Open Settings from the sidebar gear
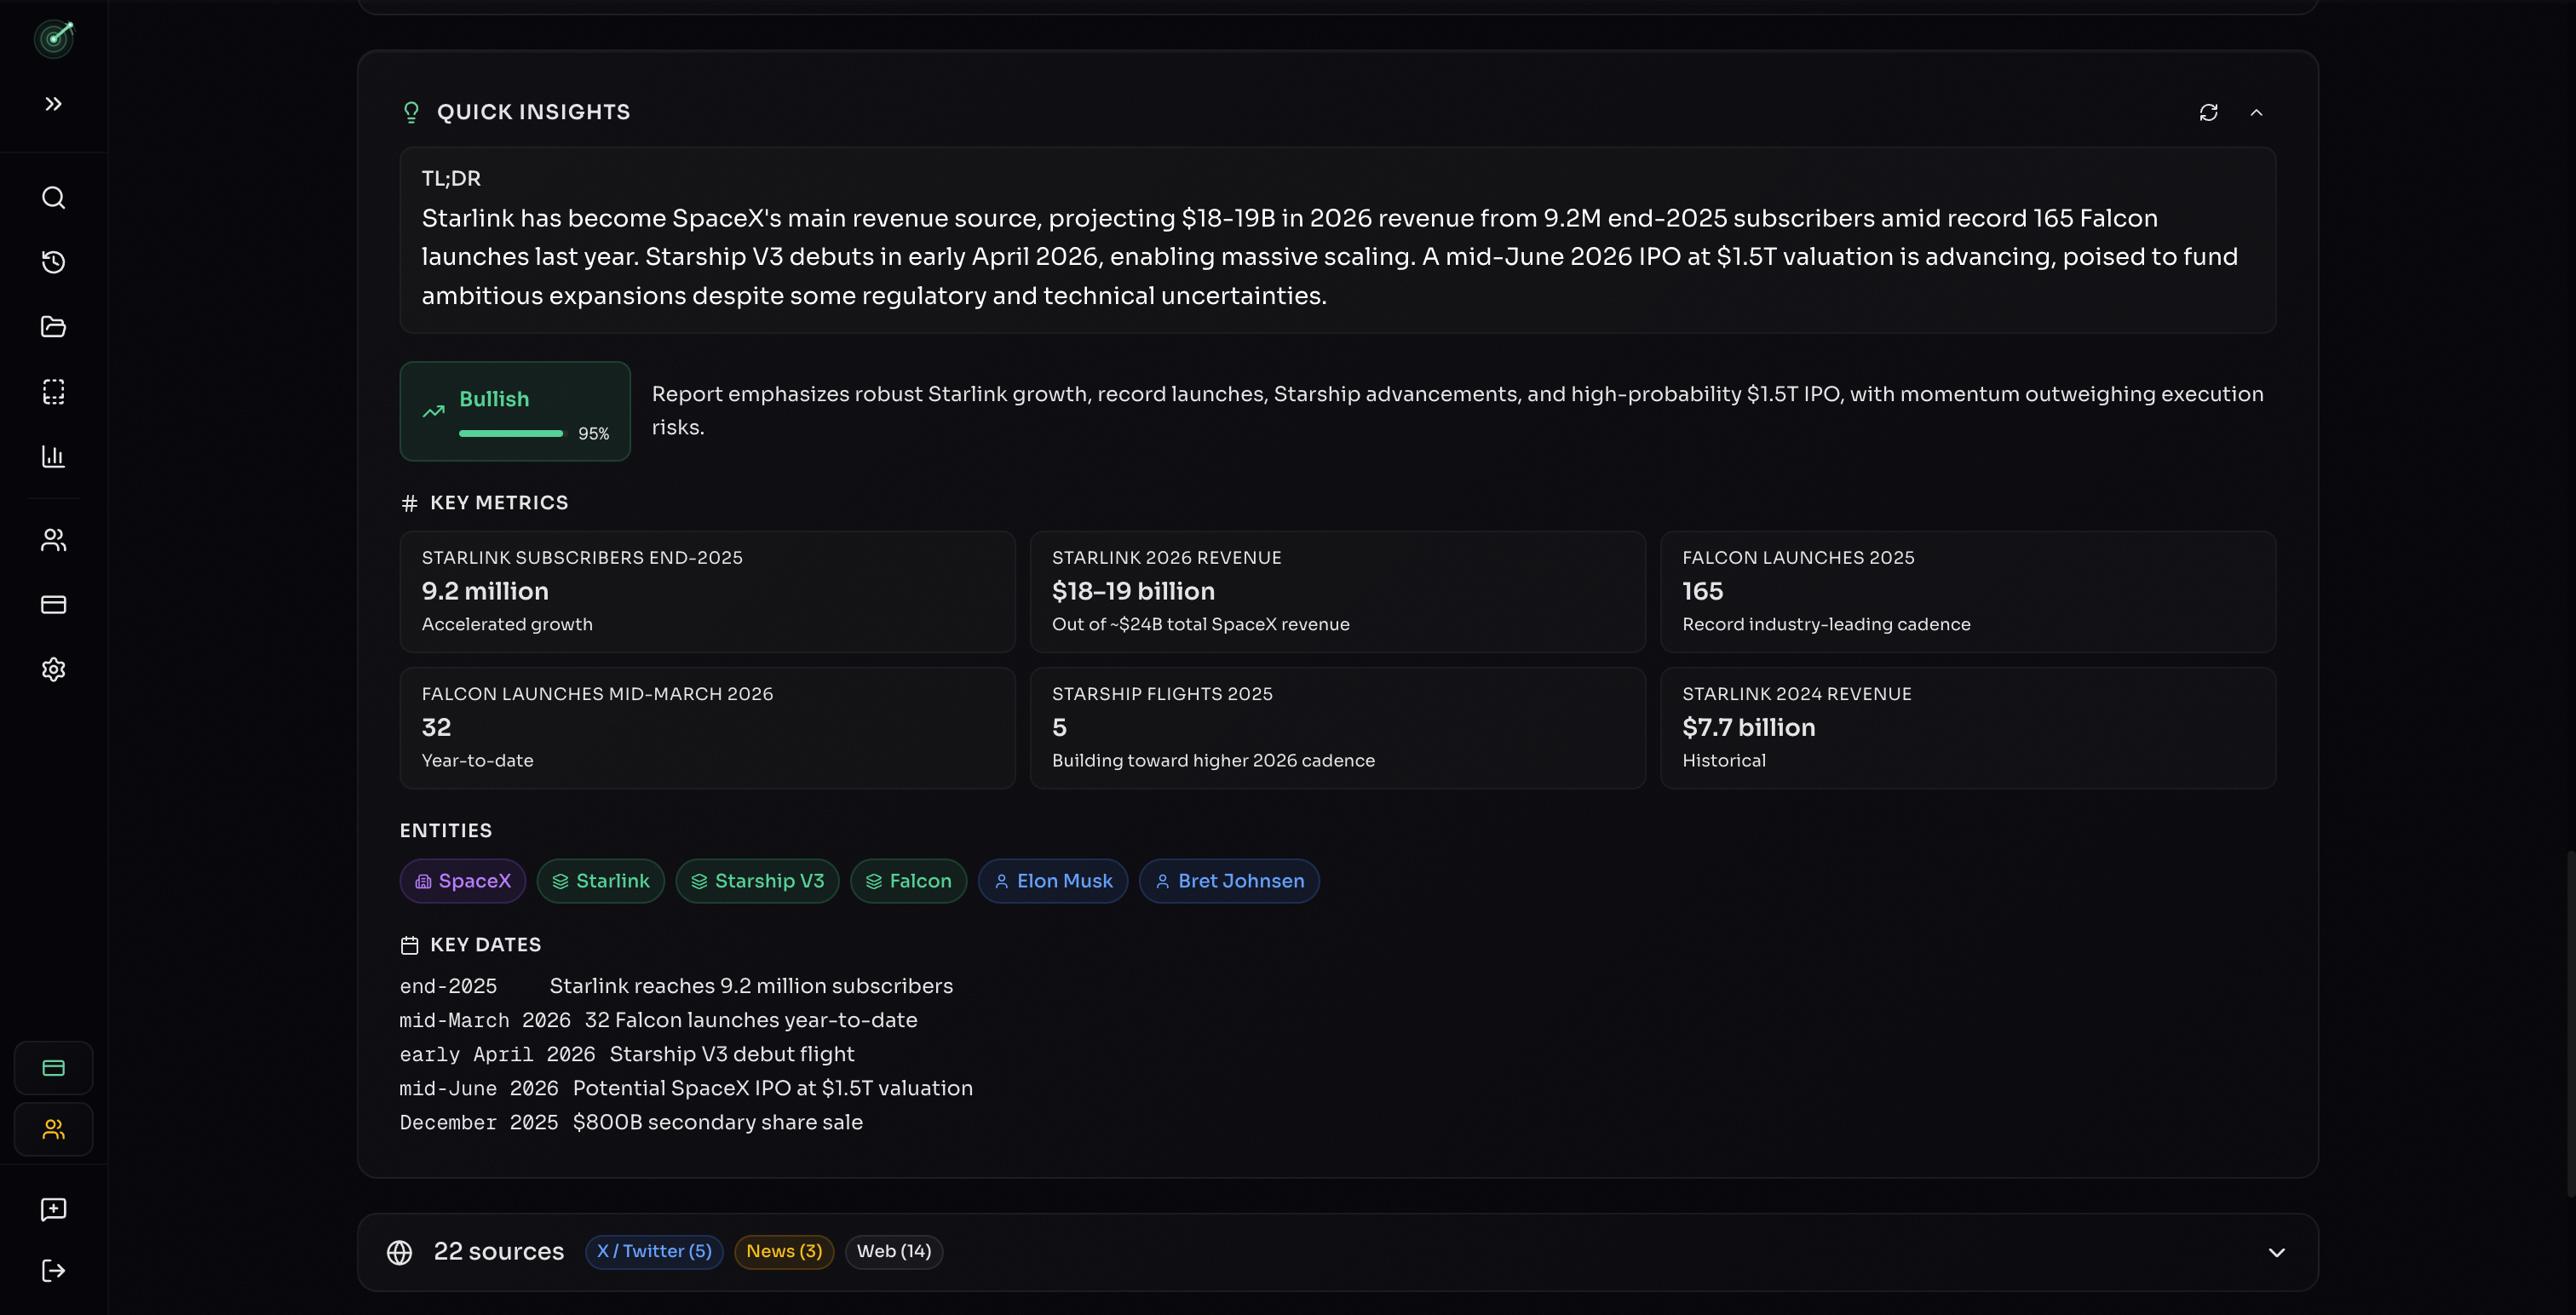Viewport: 2576px width, 1315px height. (53, 670)
